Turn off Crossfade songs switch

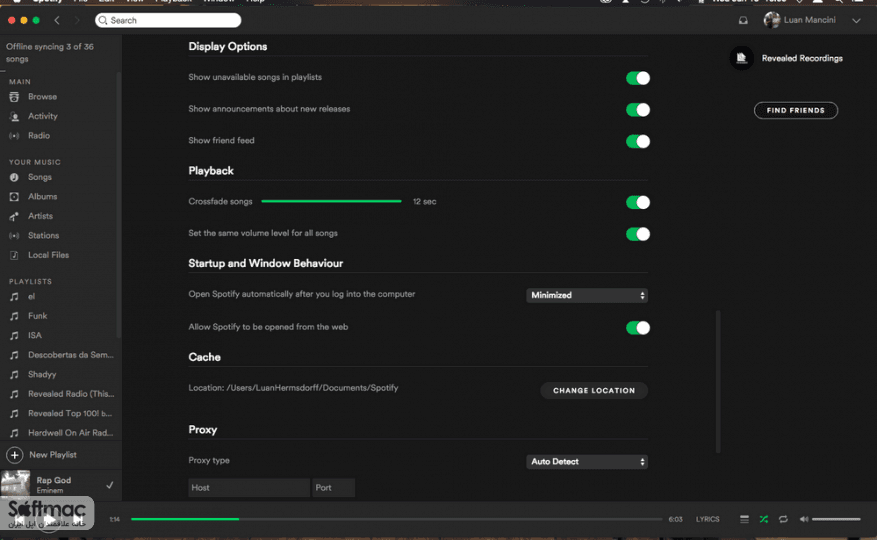[638, 202]
